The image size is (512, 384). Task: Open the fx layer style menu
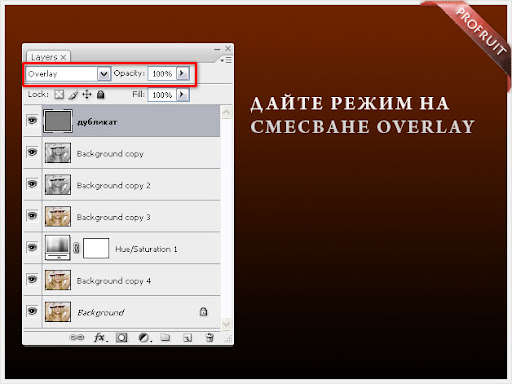[x=100, y=338]
